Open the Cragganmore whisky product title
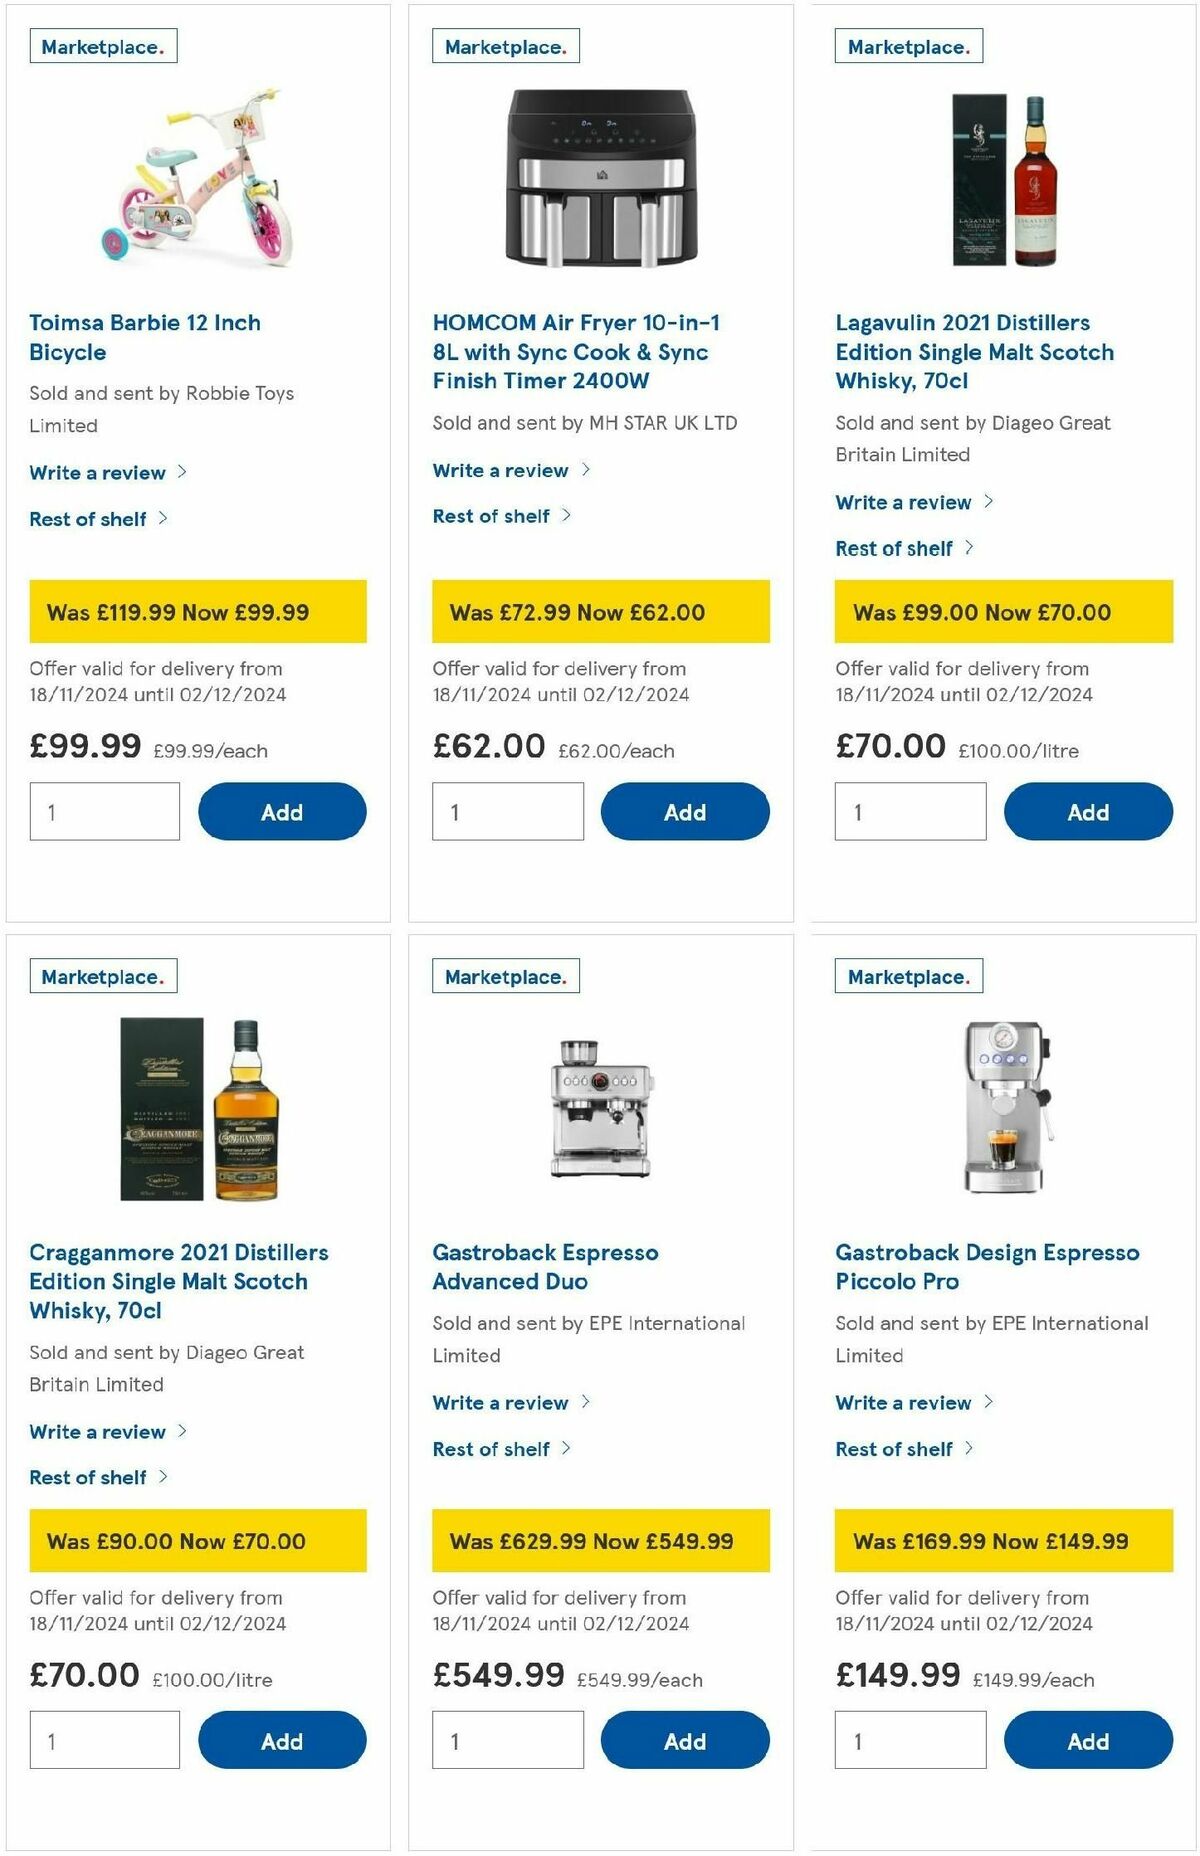The image size is (1200, 1856). tap(180, 1281)
